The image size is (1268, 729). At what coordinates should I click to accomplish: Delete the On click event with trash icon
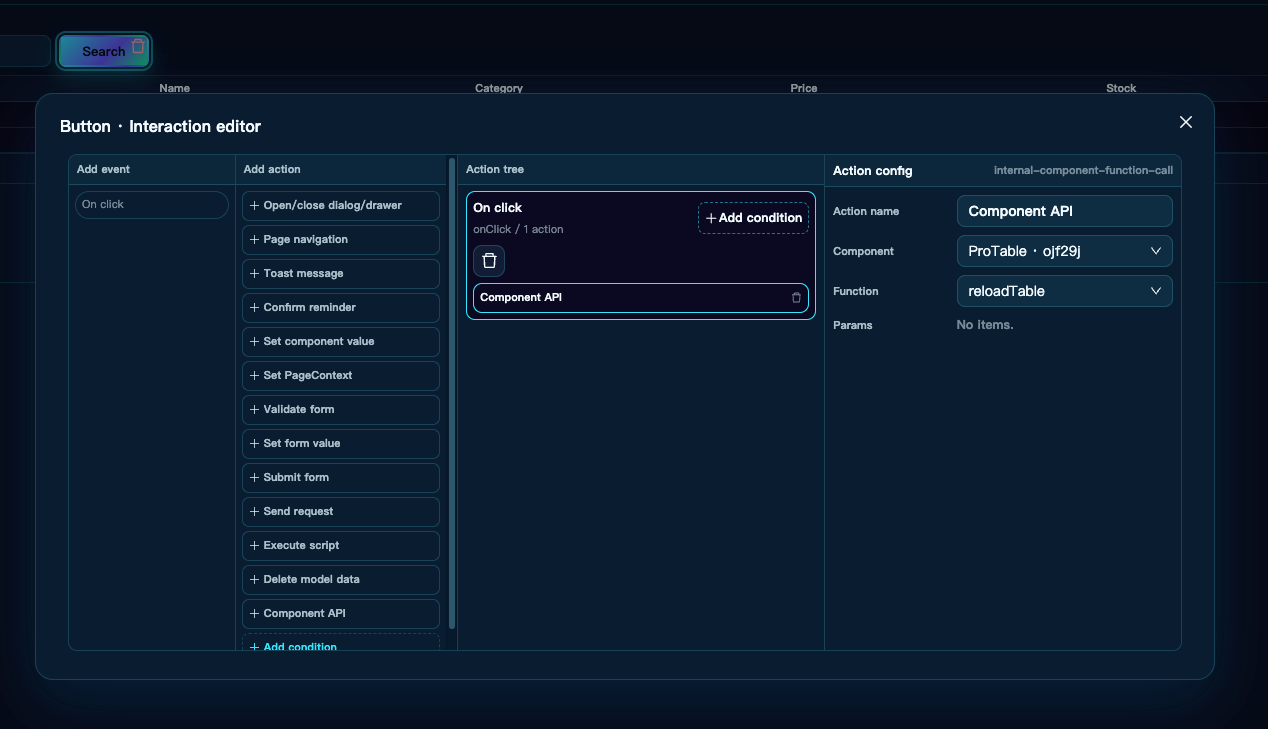(489, 261)
